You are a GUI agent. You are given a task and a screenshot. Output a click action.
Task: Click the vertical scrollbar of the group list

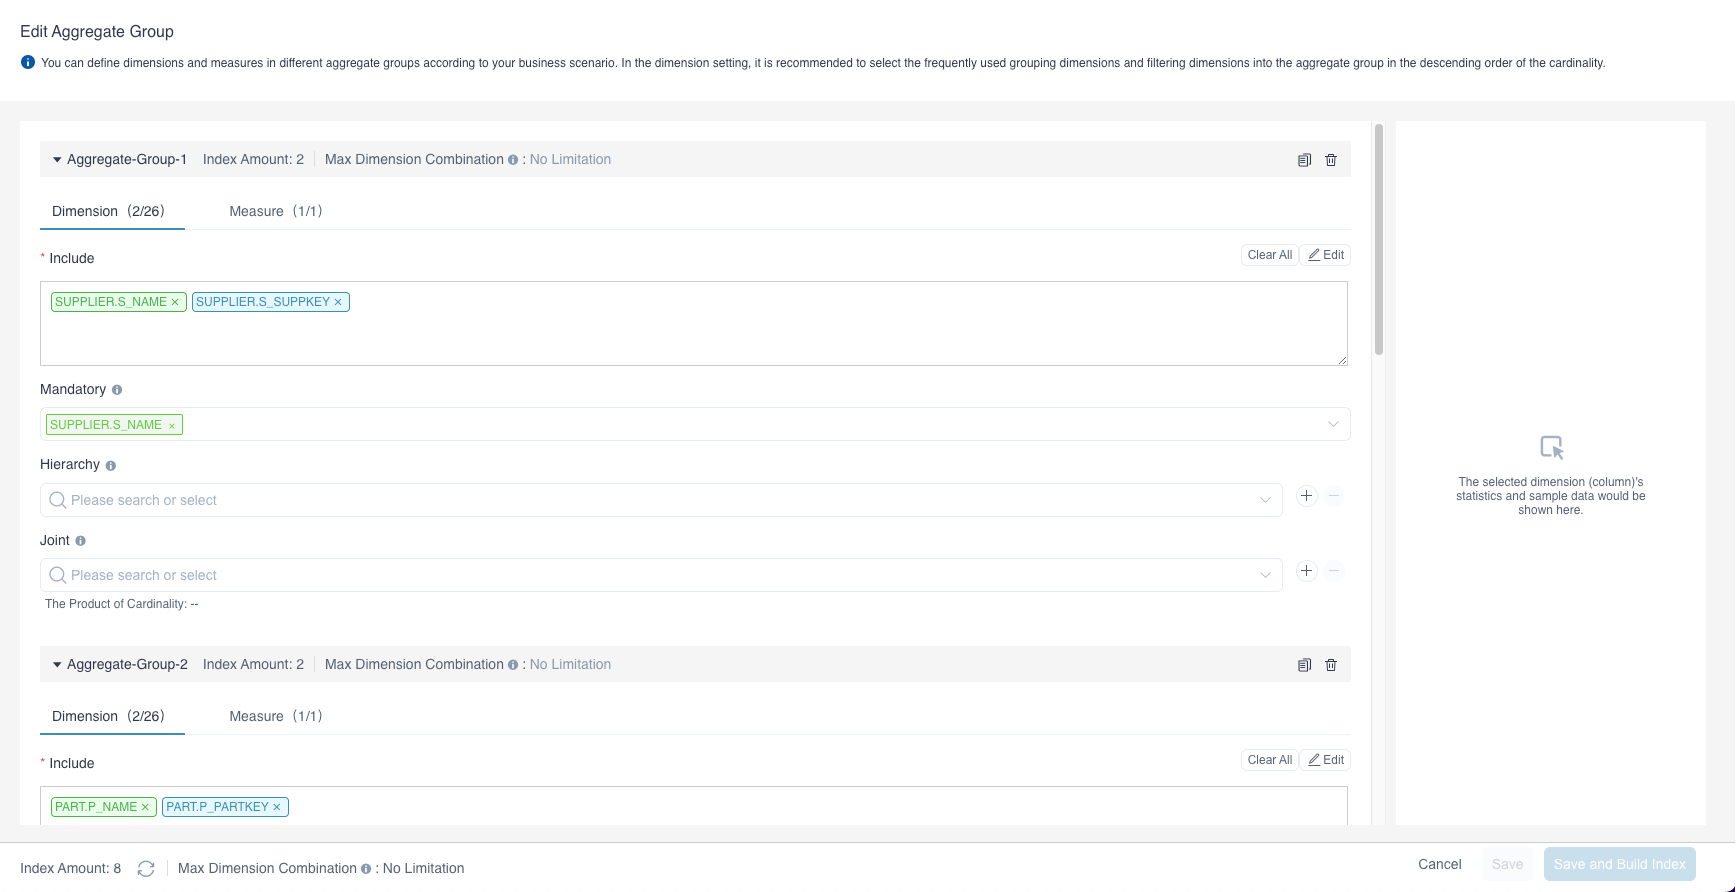[x=1379, y=240]
